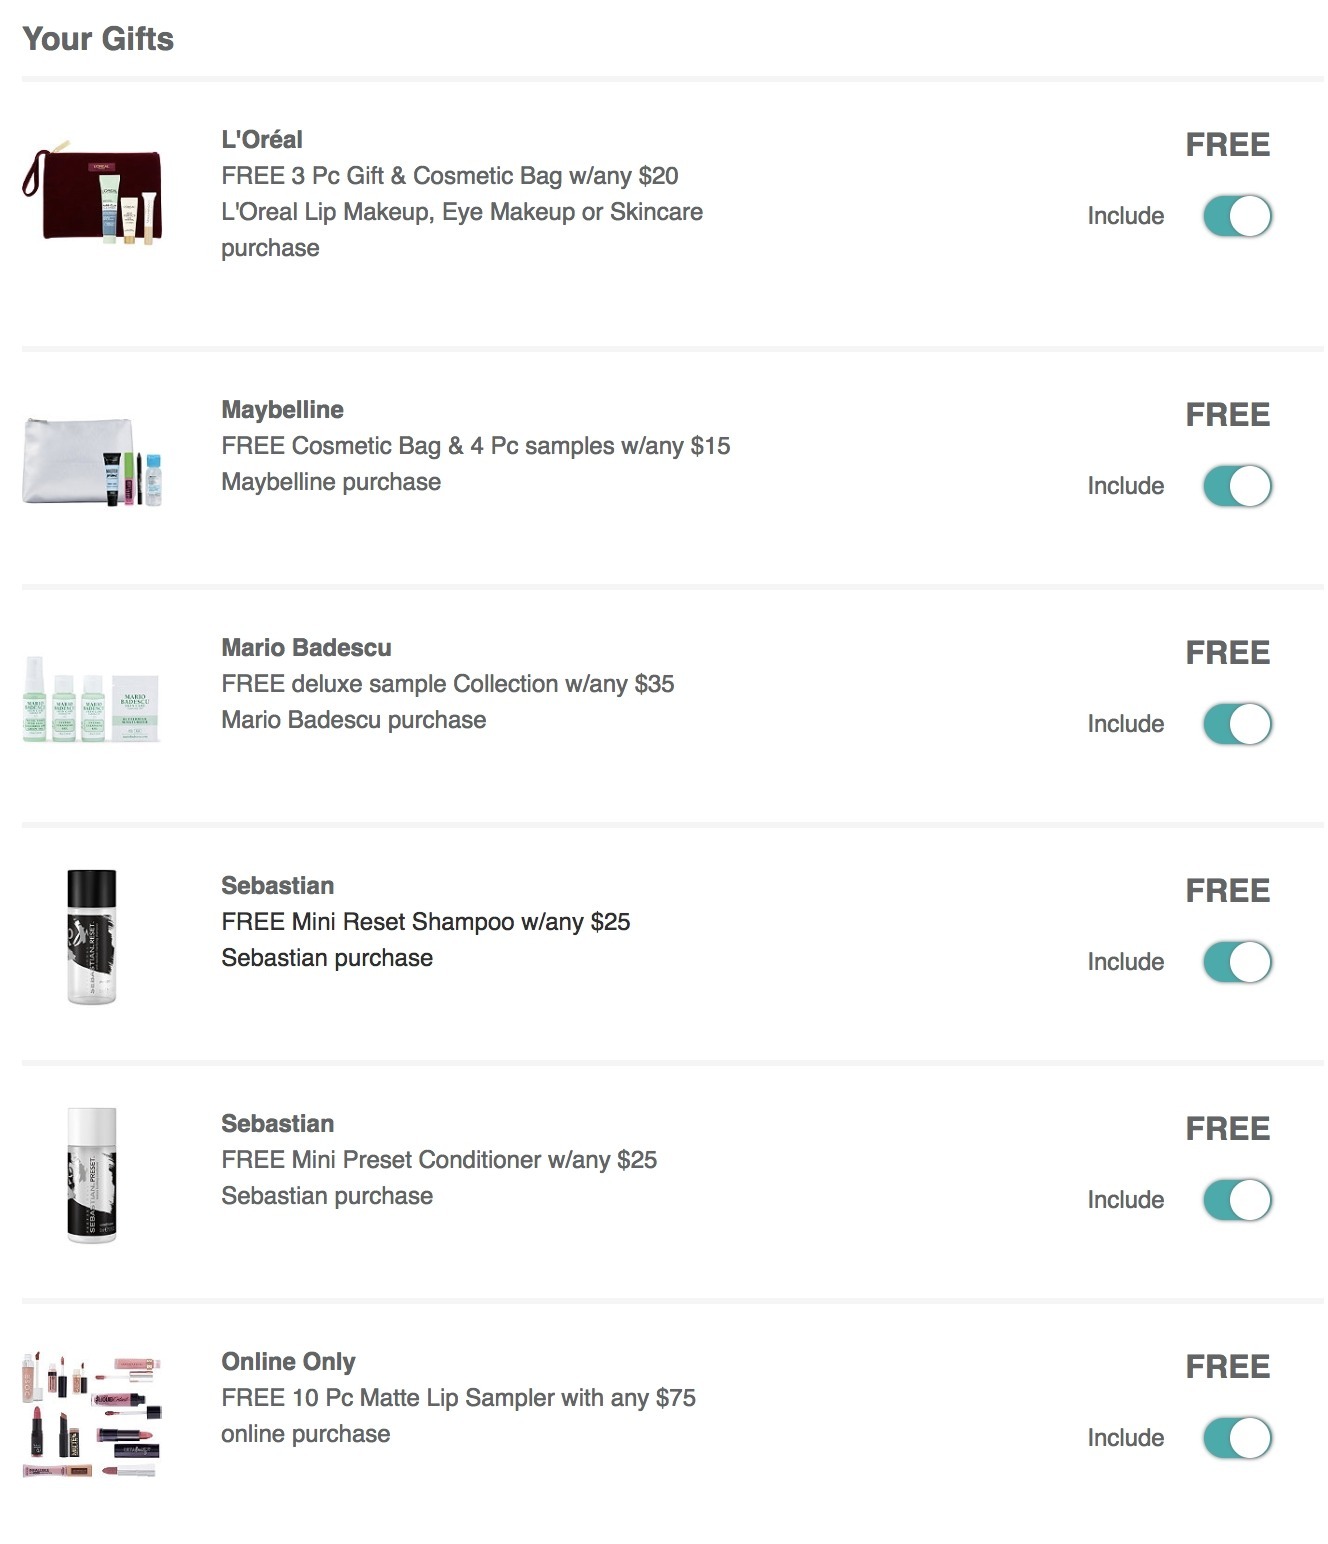
Task: Switch off Mini Preset Conditioner Include toggle
Action: pos(1237,1200)
